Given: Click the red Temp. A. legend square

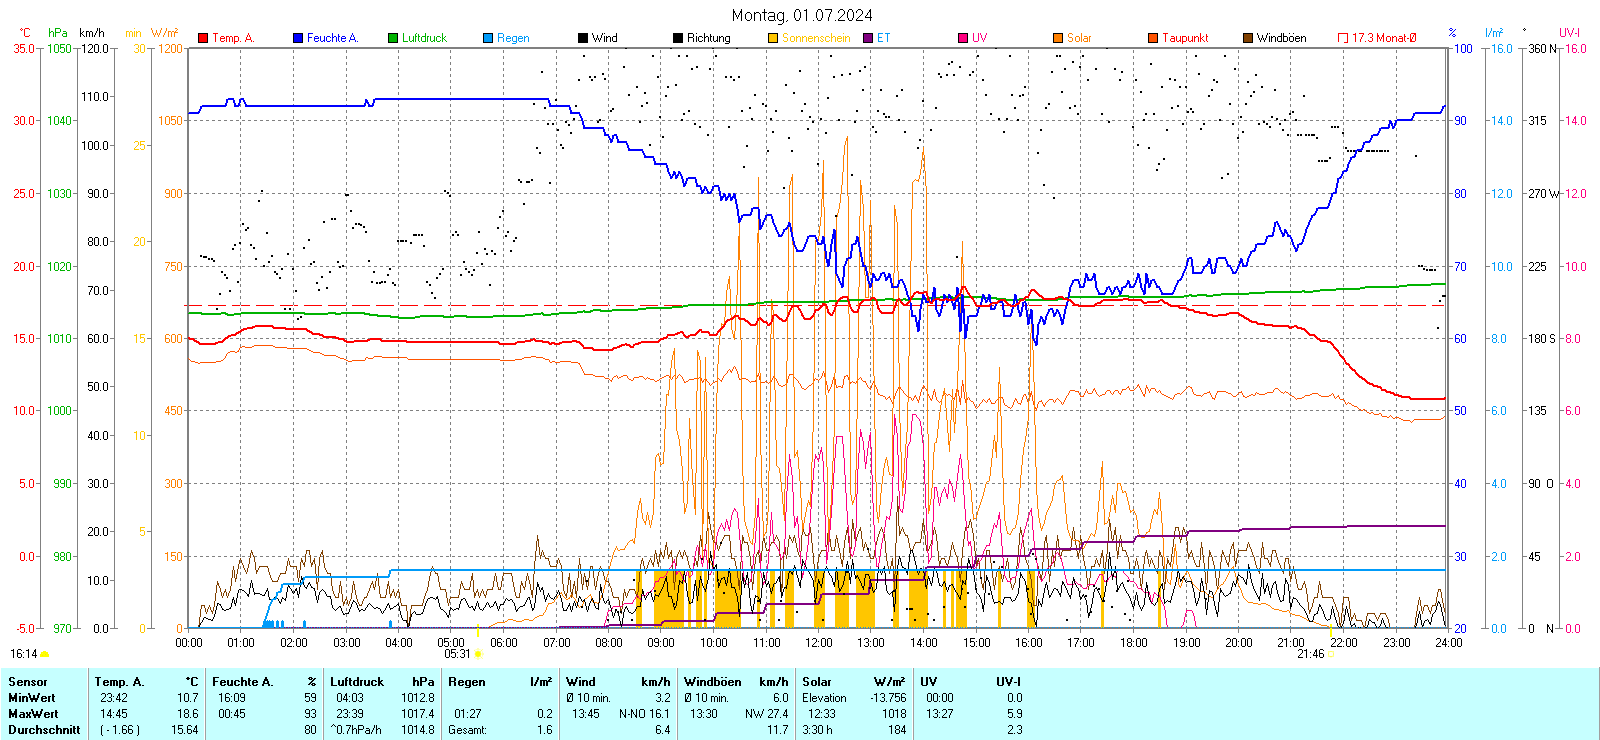Looking at the screenshot, I should 203,38.
